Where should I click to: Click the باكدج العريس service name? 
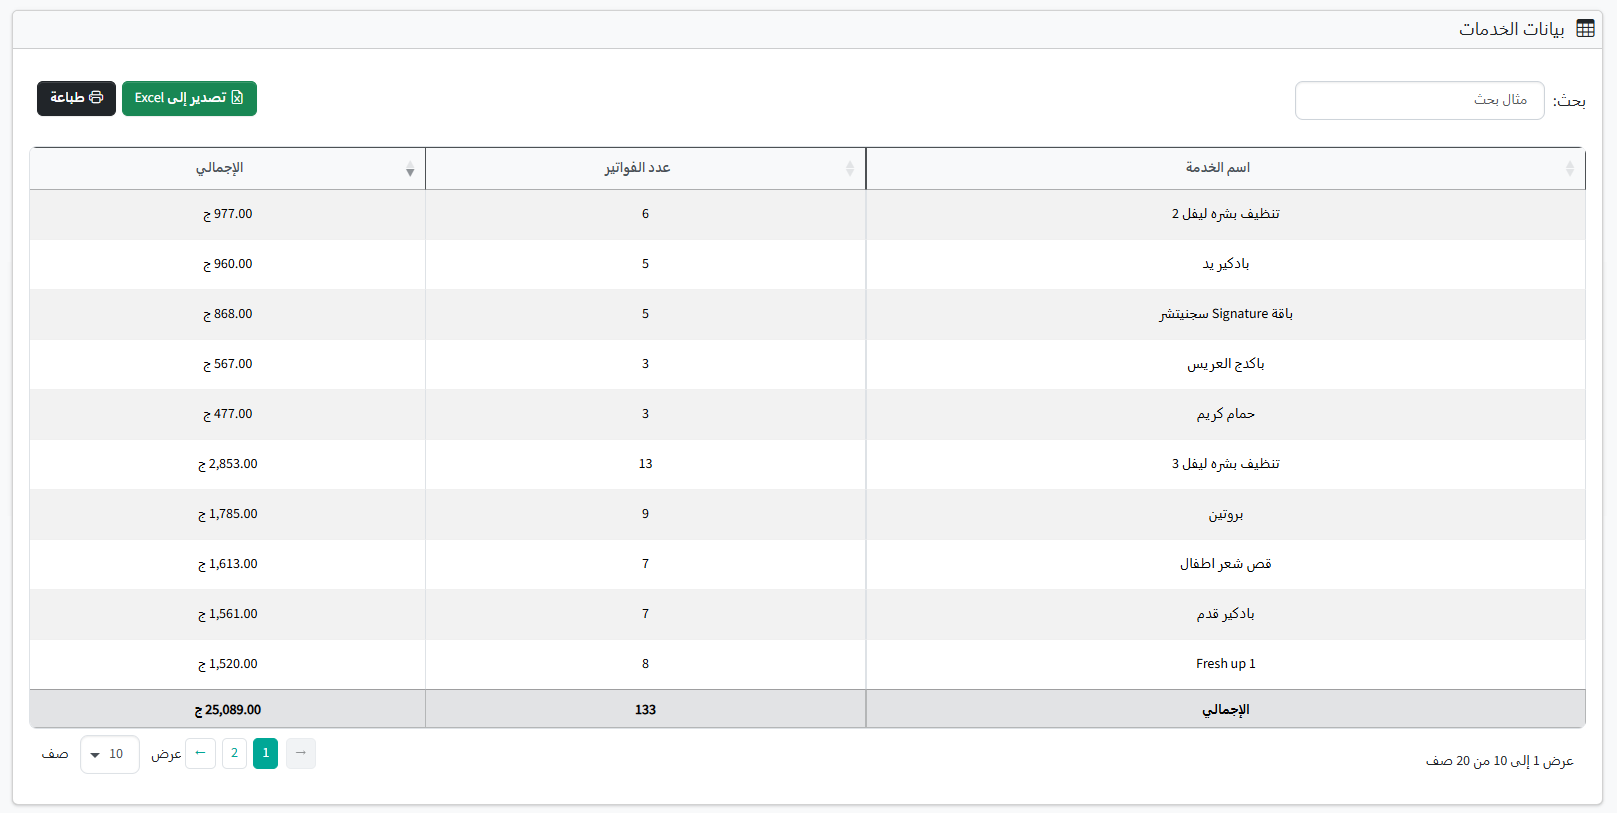pos(1225,364)
